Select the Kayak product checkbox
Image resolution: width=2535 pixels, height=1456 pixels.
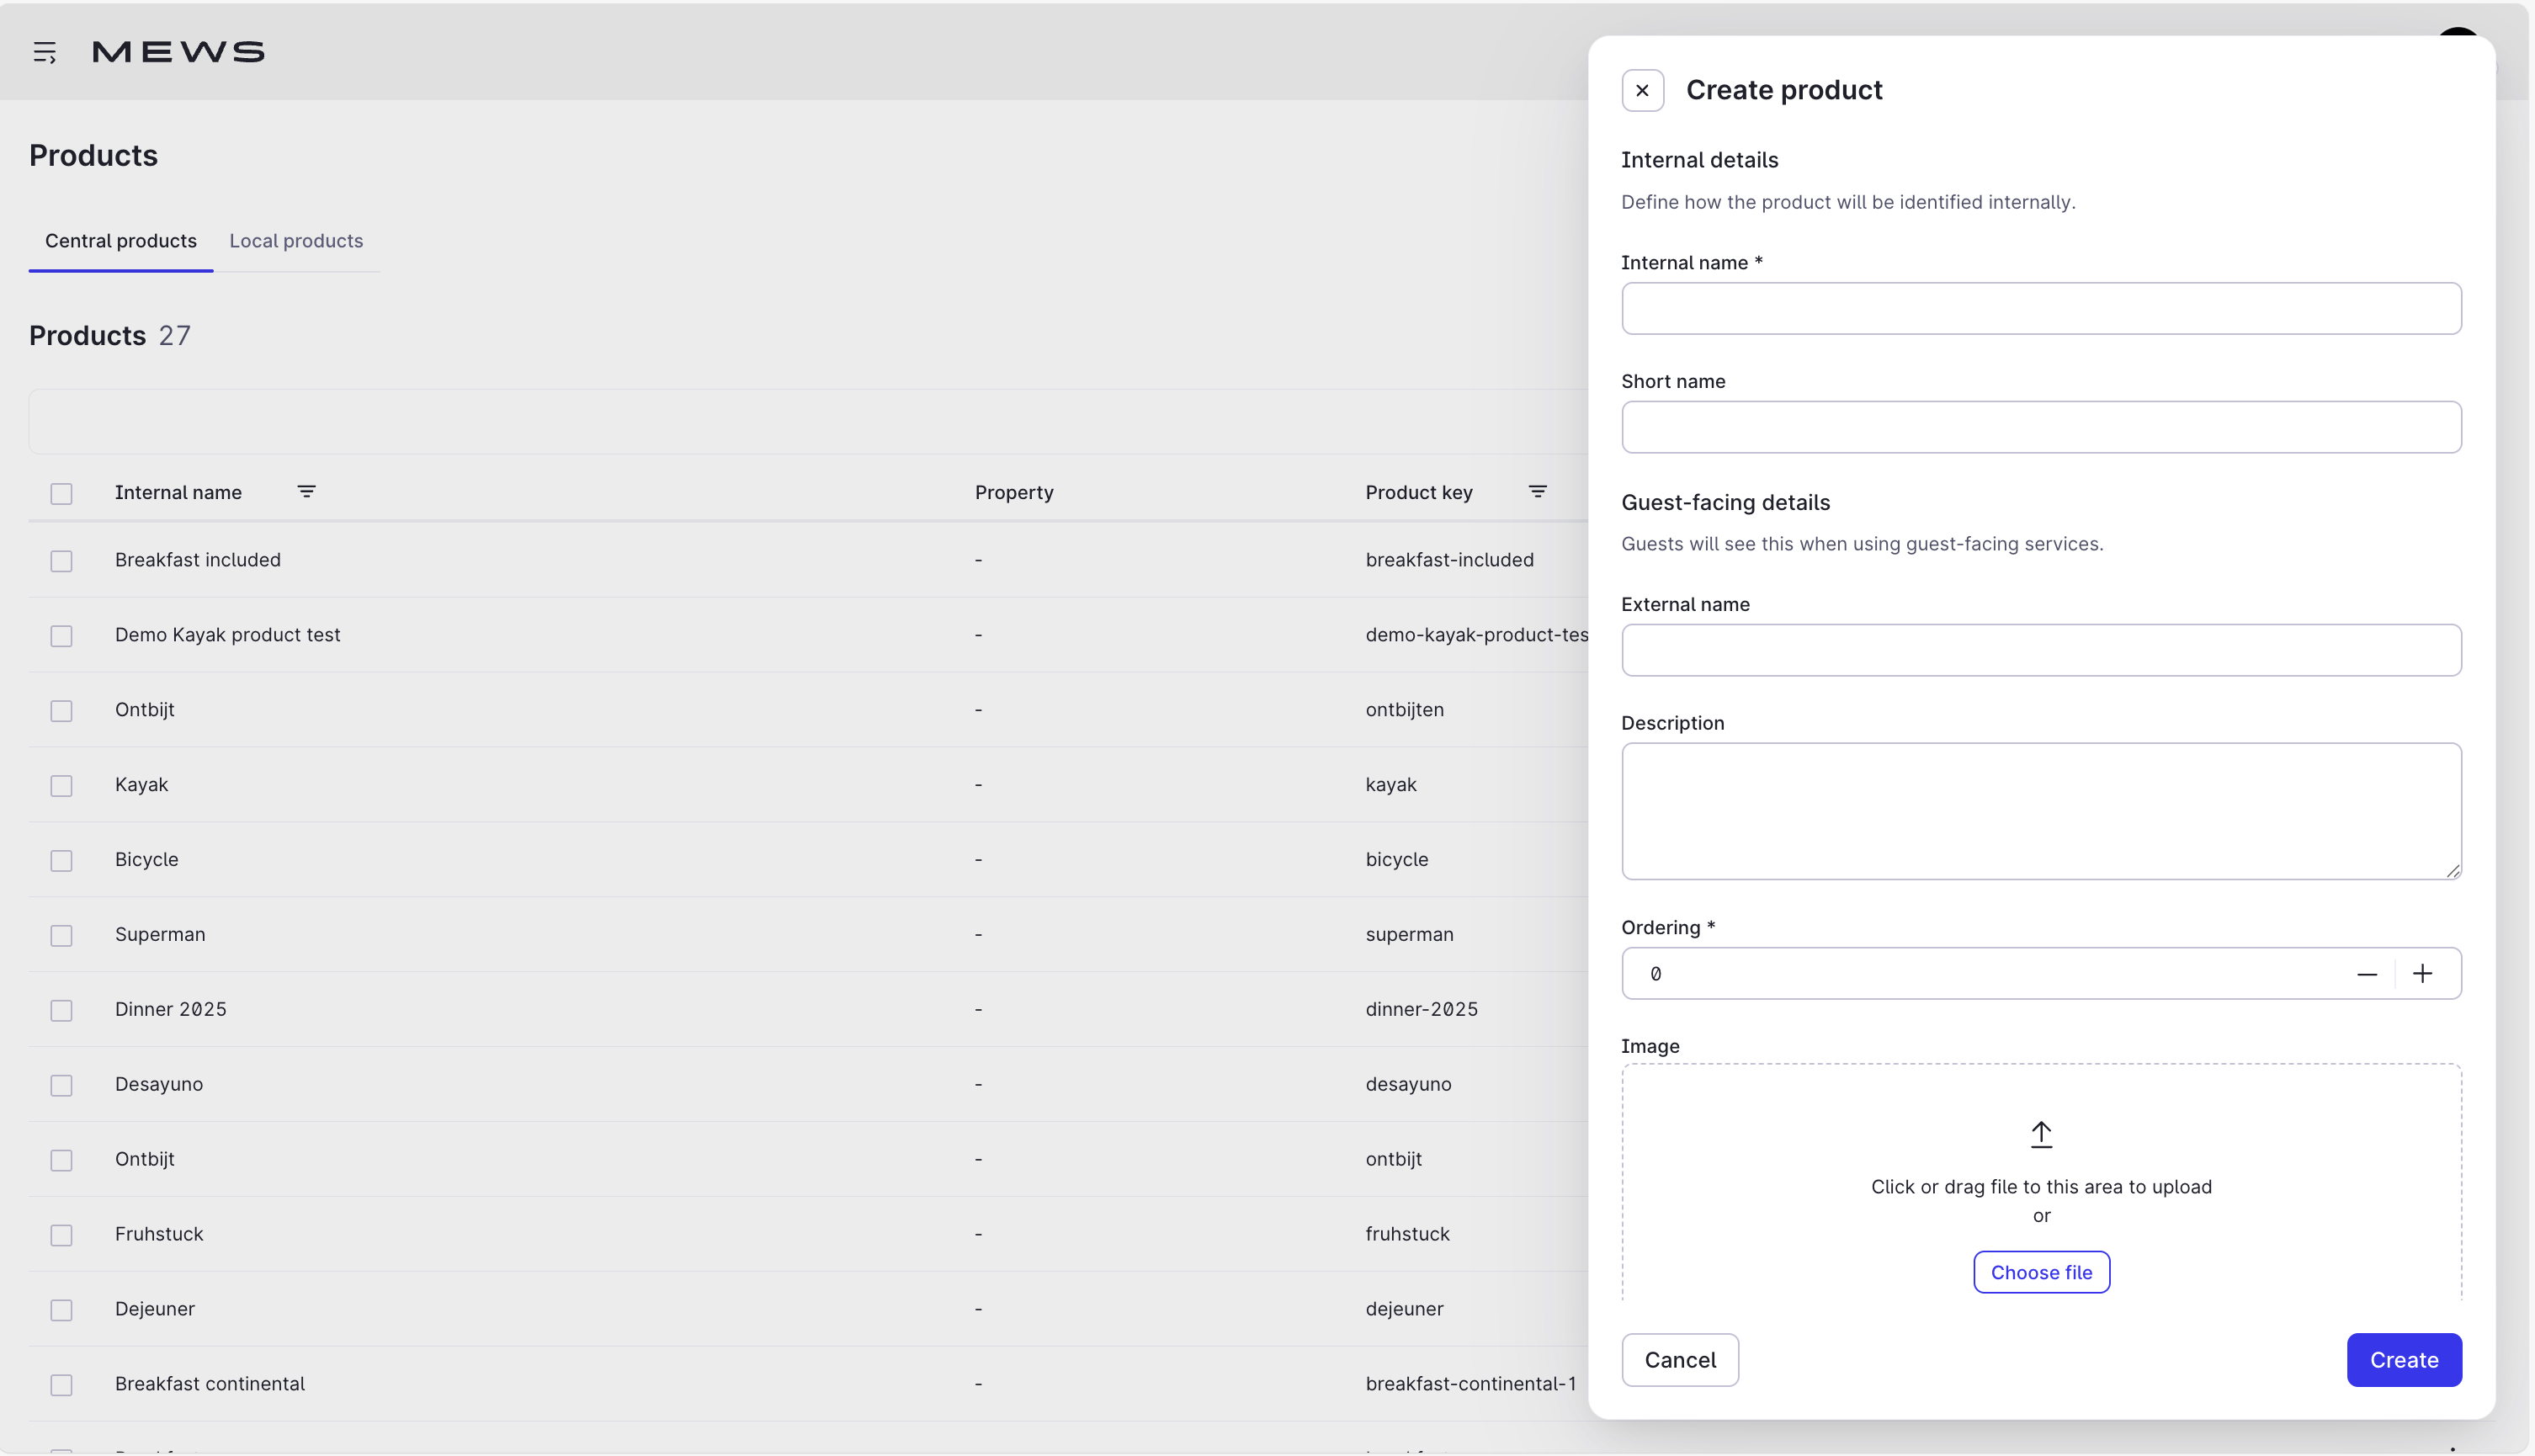point(61,786)
